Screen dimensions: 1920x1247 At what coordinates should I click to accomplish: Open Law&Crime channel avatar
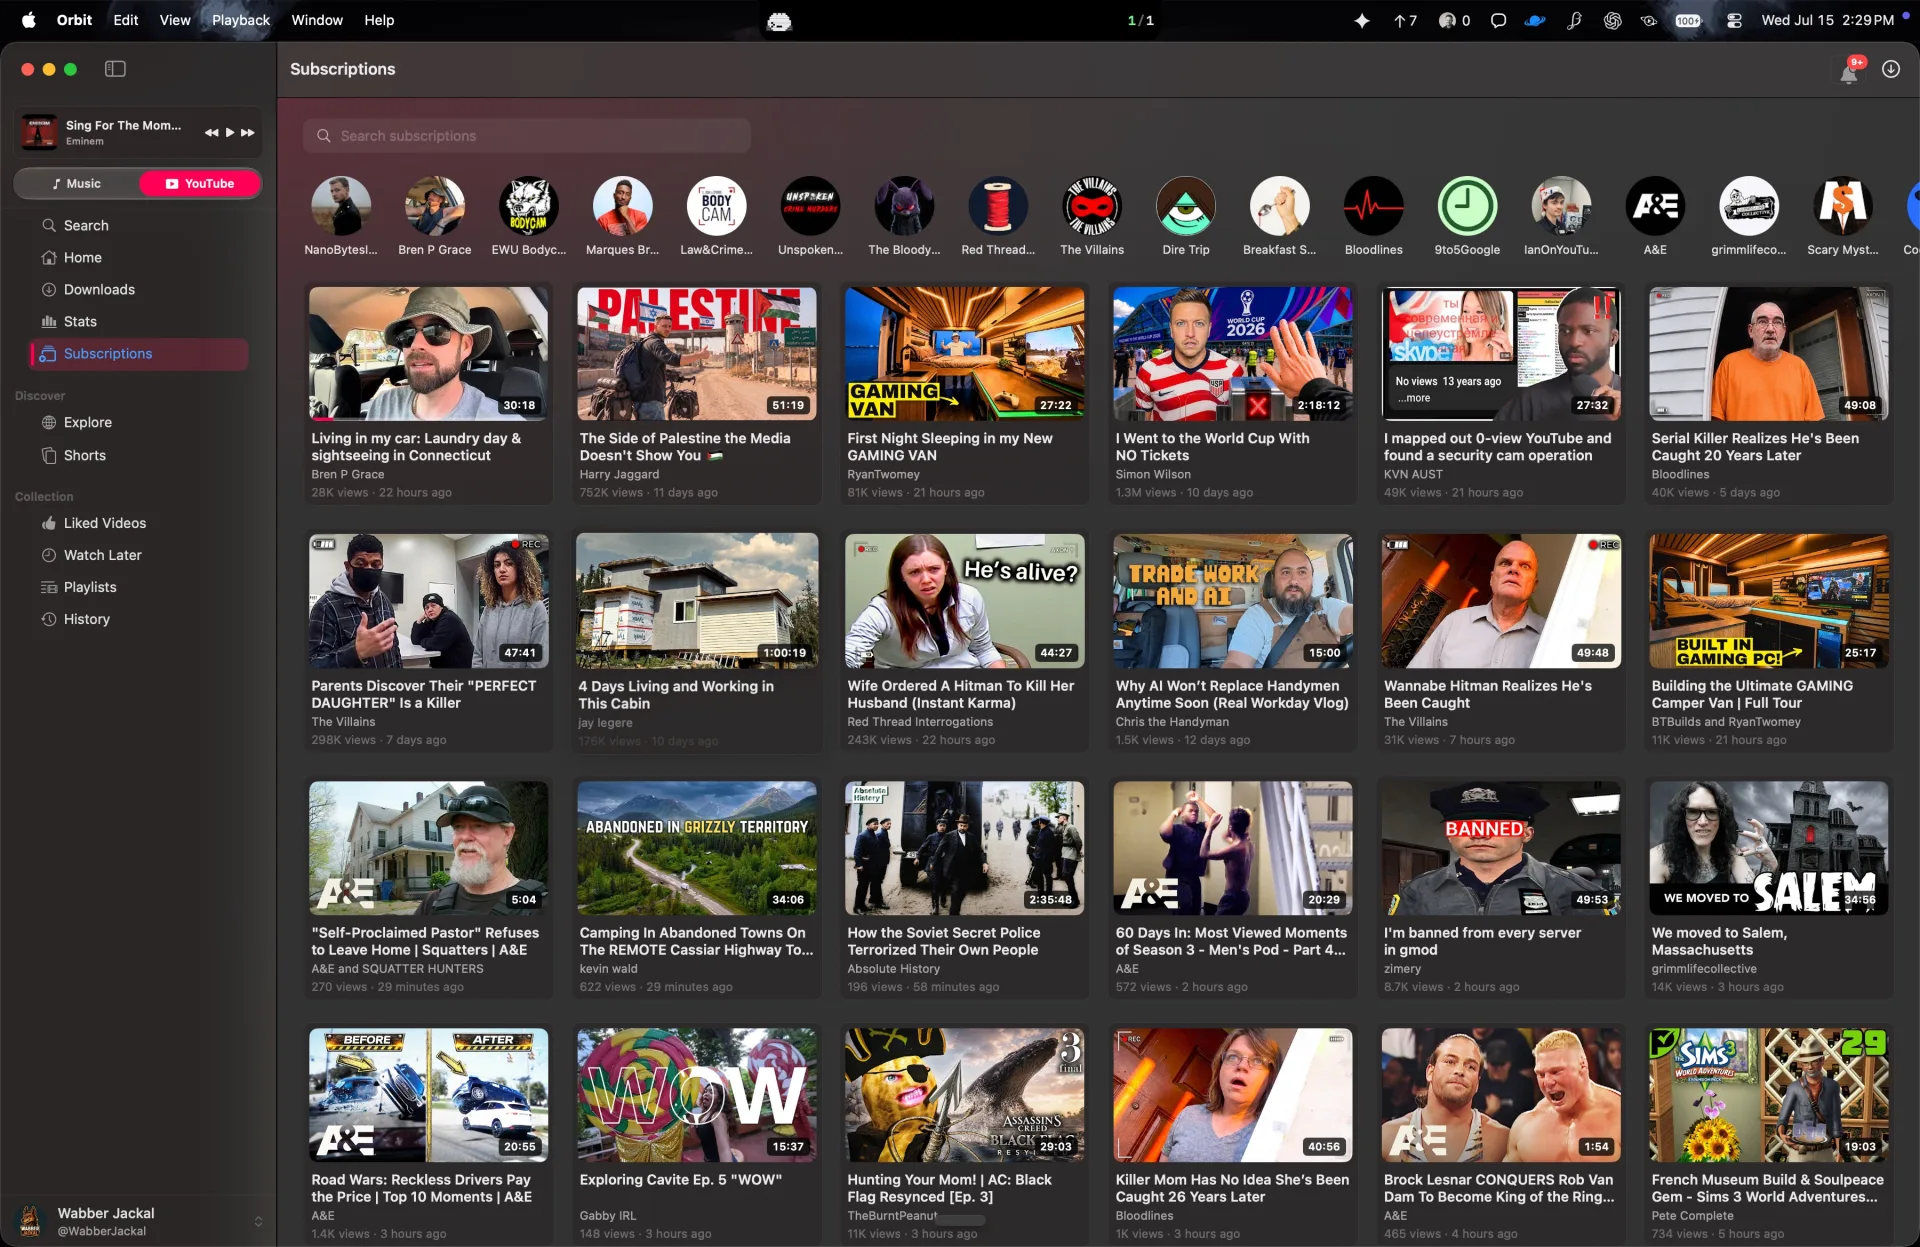point(716,206)
